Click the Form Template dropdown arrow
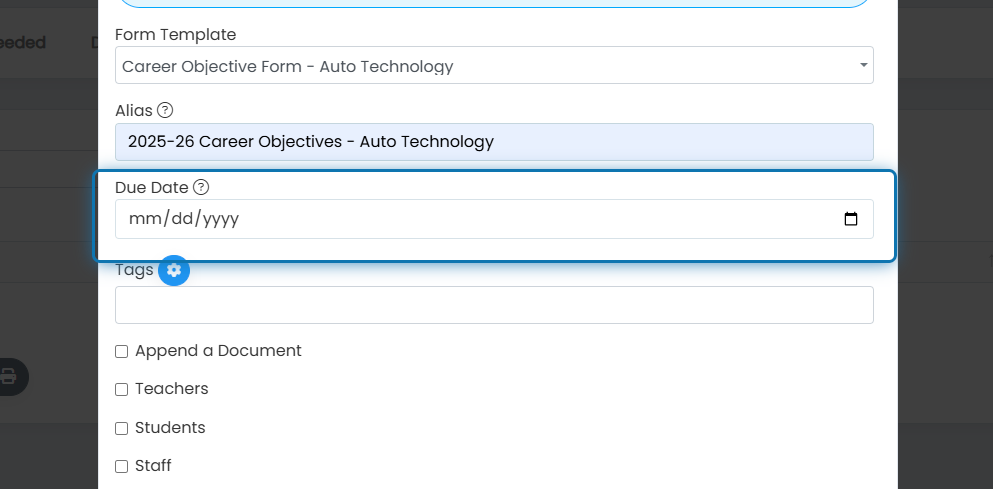Viewport: 993px width, 489px height. click(863, 65)
